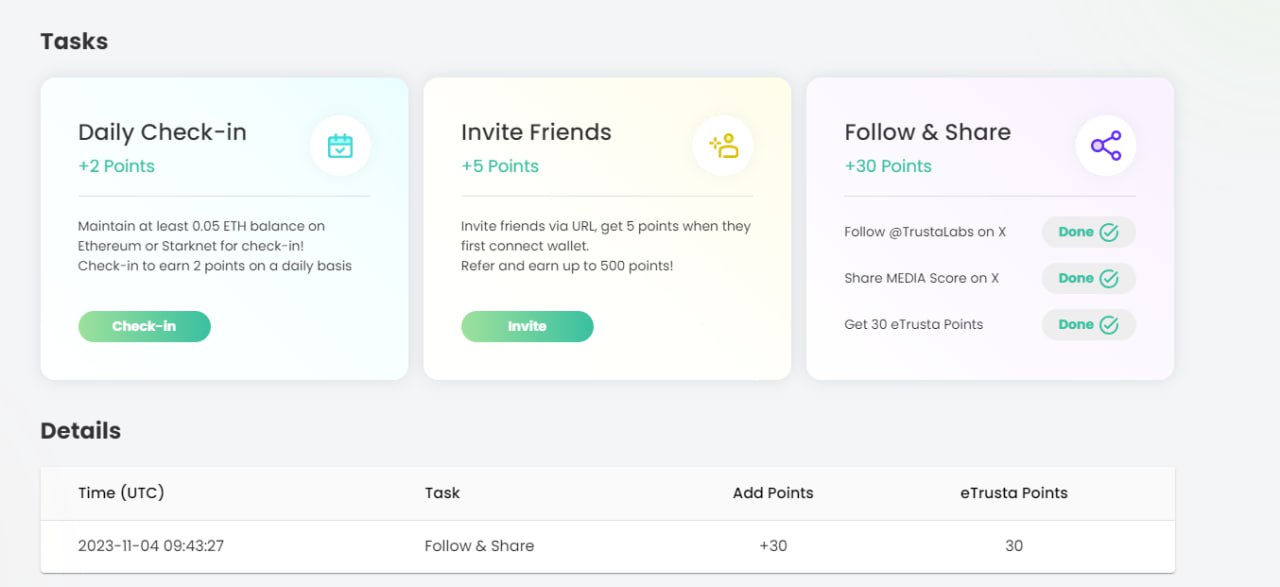1280x587 pixels.
Task: Click the Follow & Share share icon
Action: click(1106, 146)
